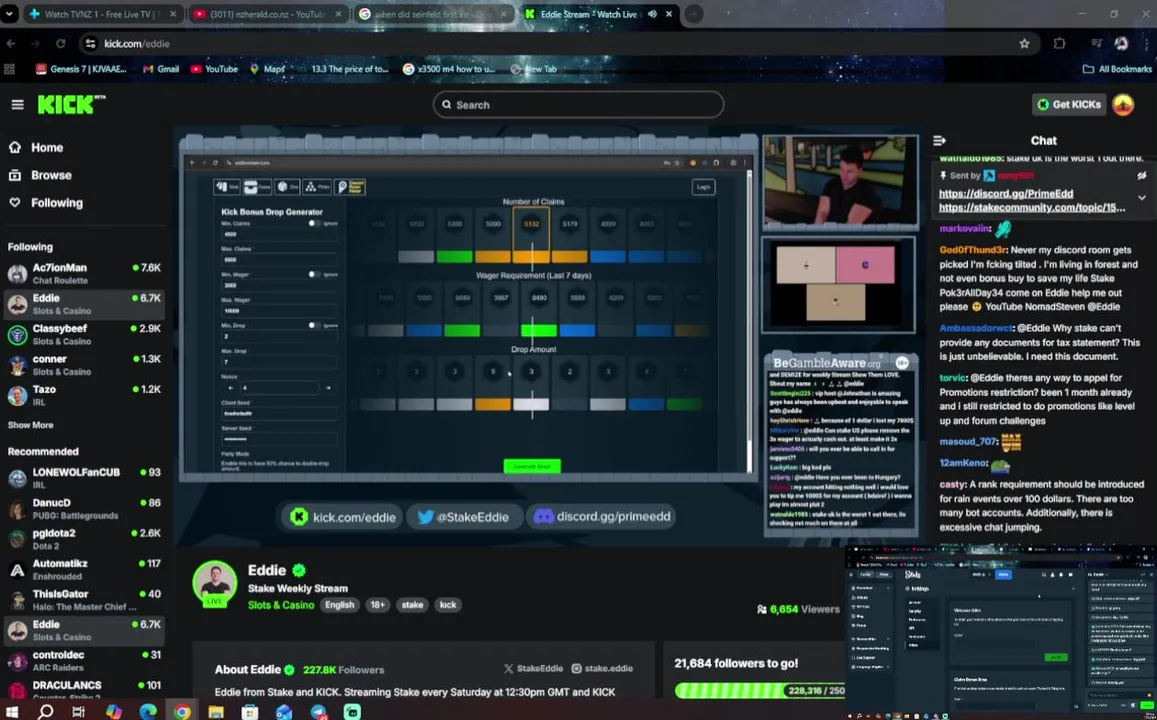Click Ambassadorwct username in chat
The height and width of the screenshot is (720, 1157).
coord(976,328)
